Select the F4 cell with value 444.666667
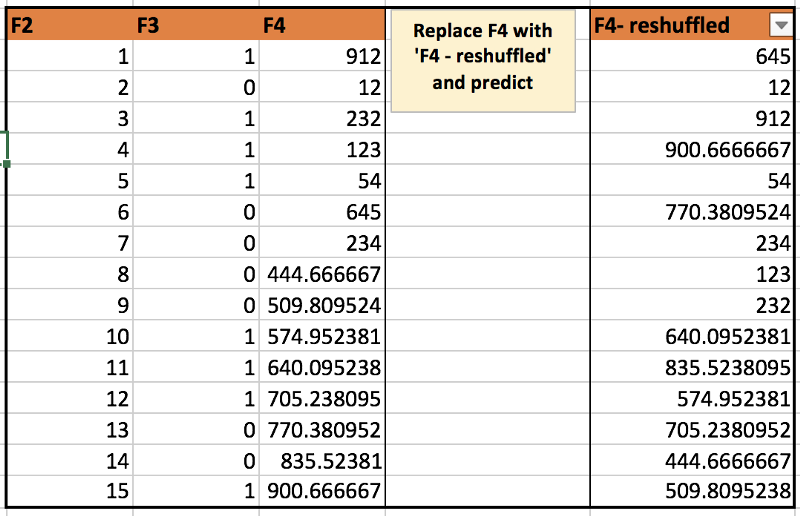 [x=322, y=274]
